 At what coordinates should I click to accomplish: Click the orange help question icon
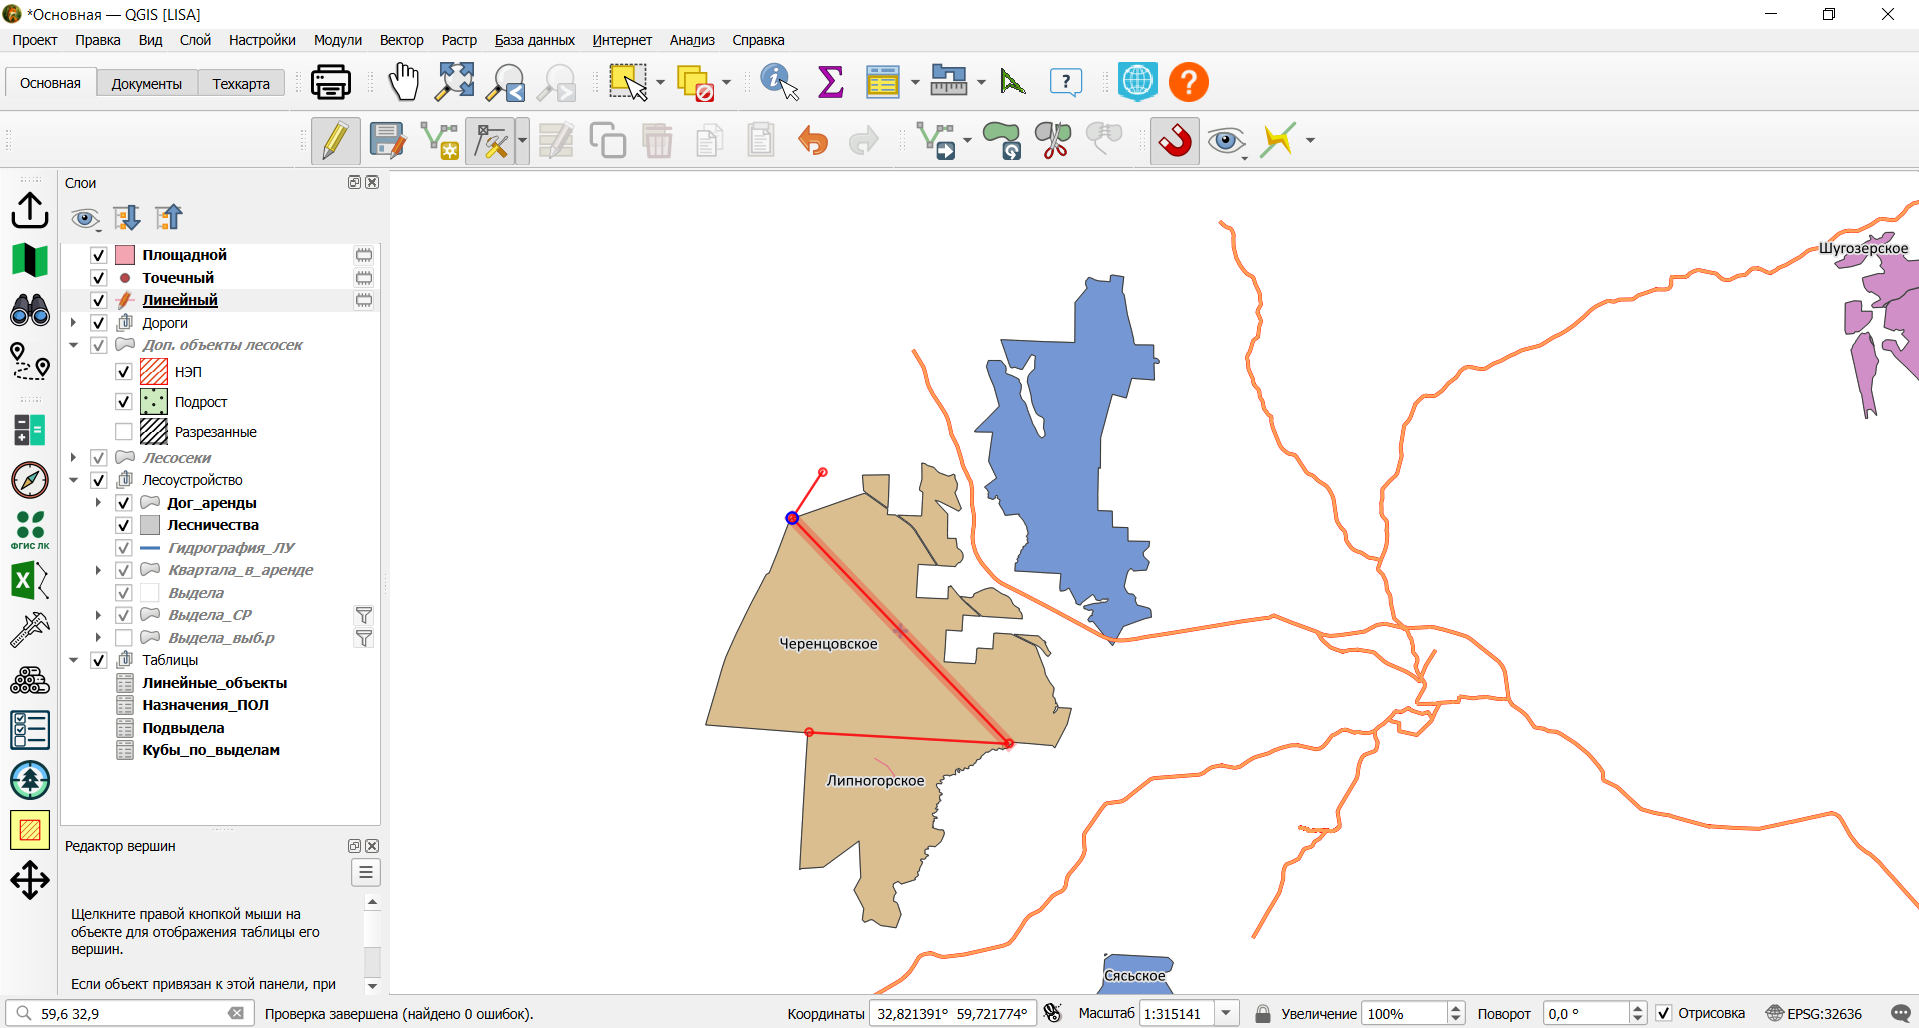click(1189, 82)
